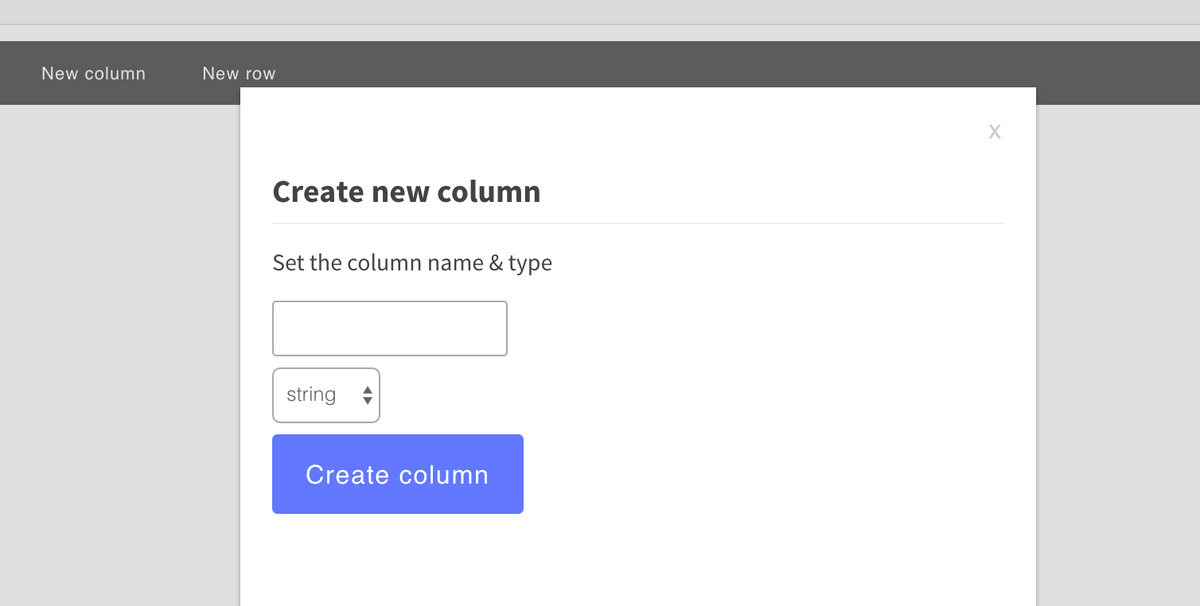The height and width of the screenshot is (606, 1200).
Task: Click the 'string' text in type selector
Action: pyautogui.click(x=311, y=395)
